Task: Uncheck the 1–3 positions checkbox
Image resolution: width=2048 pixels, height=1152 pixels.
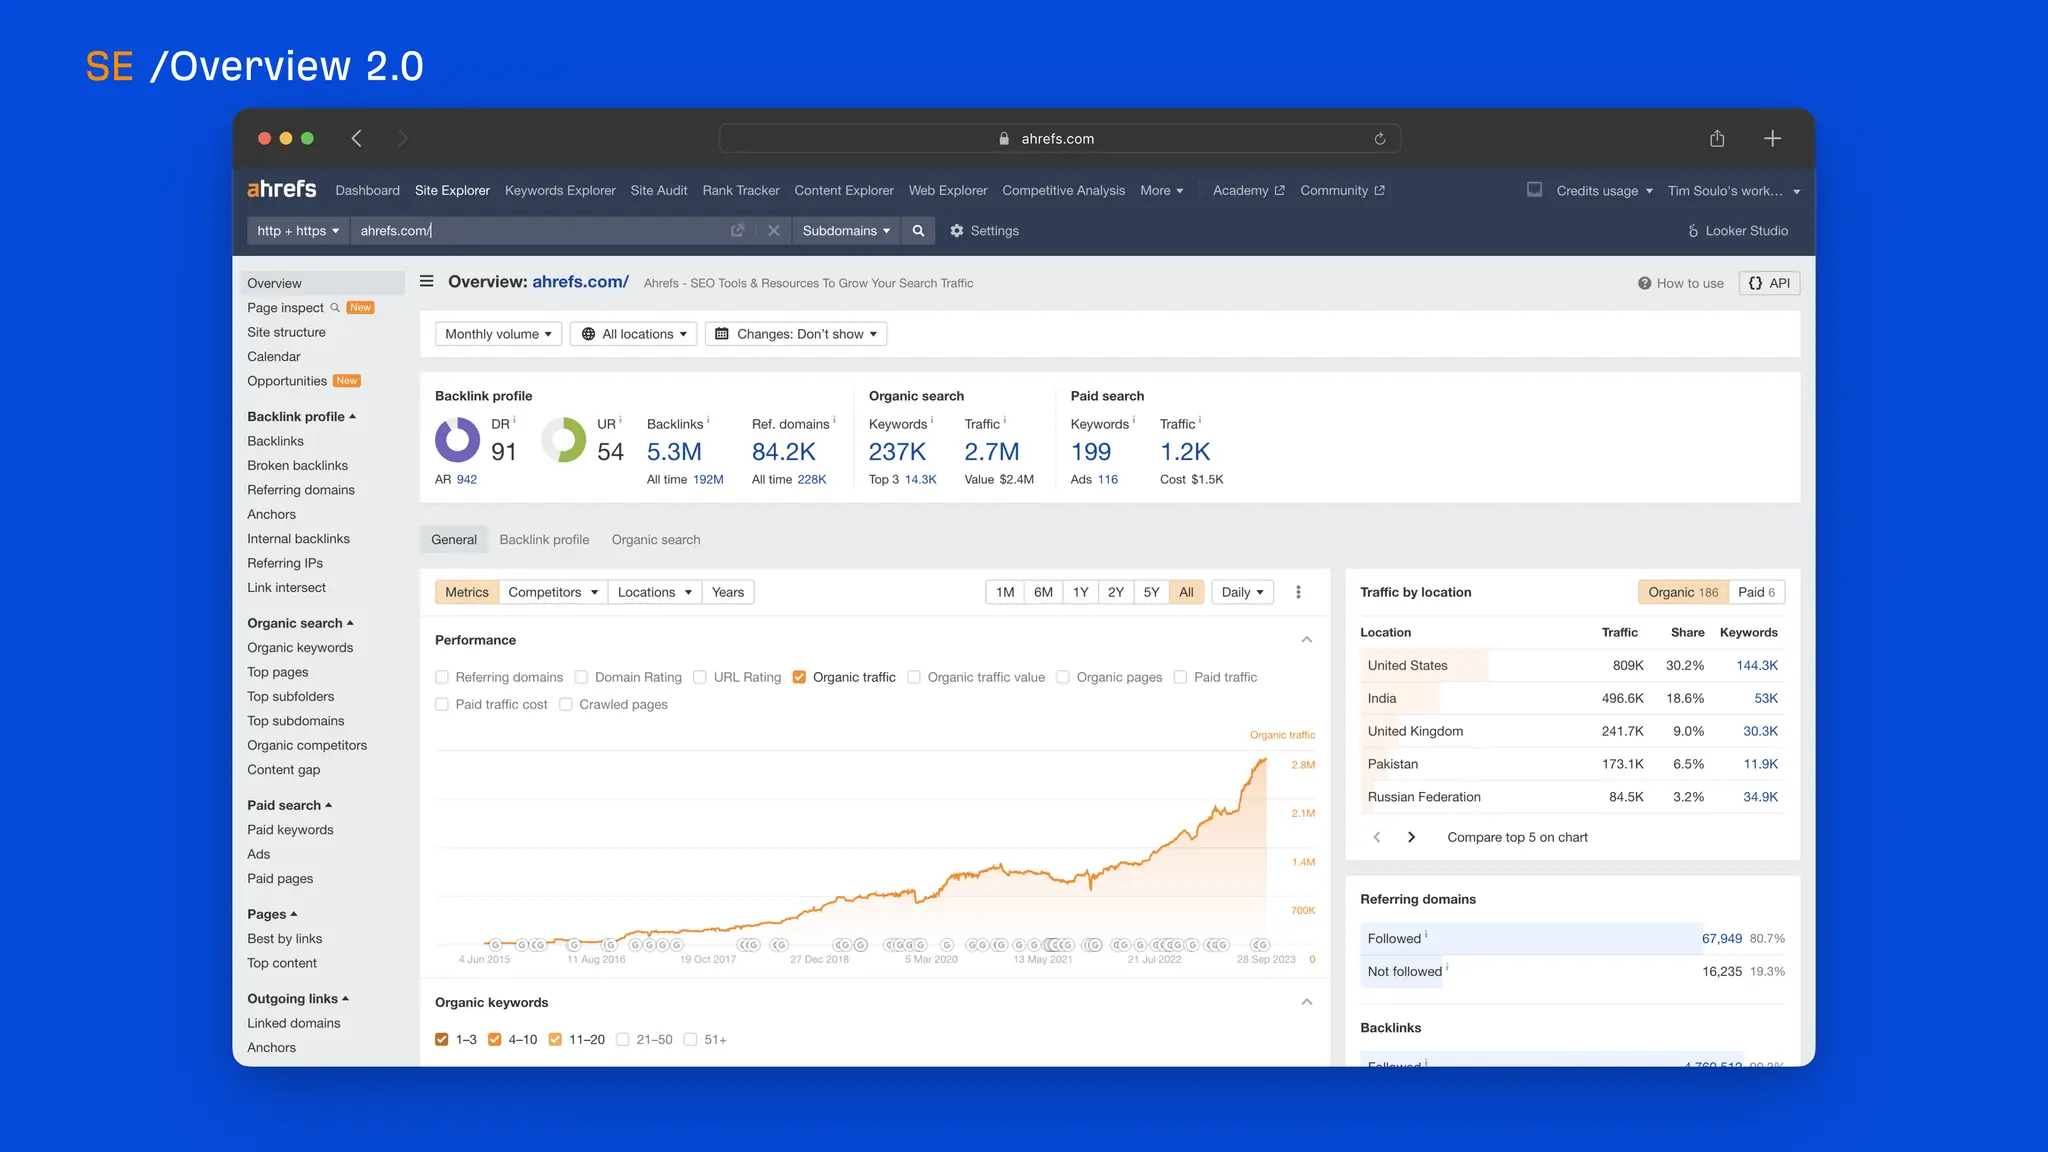Action: (x=442, y=1040)
